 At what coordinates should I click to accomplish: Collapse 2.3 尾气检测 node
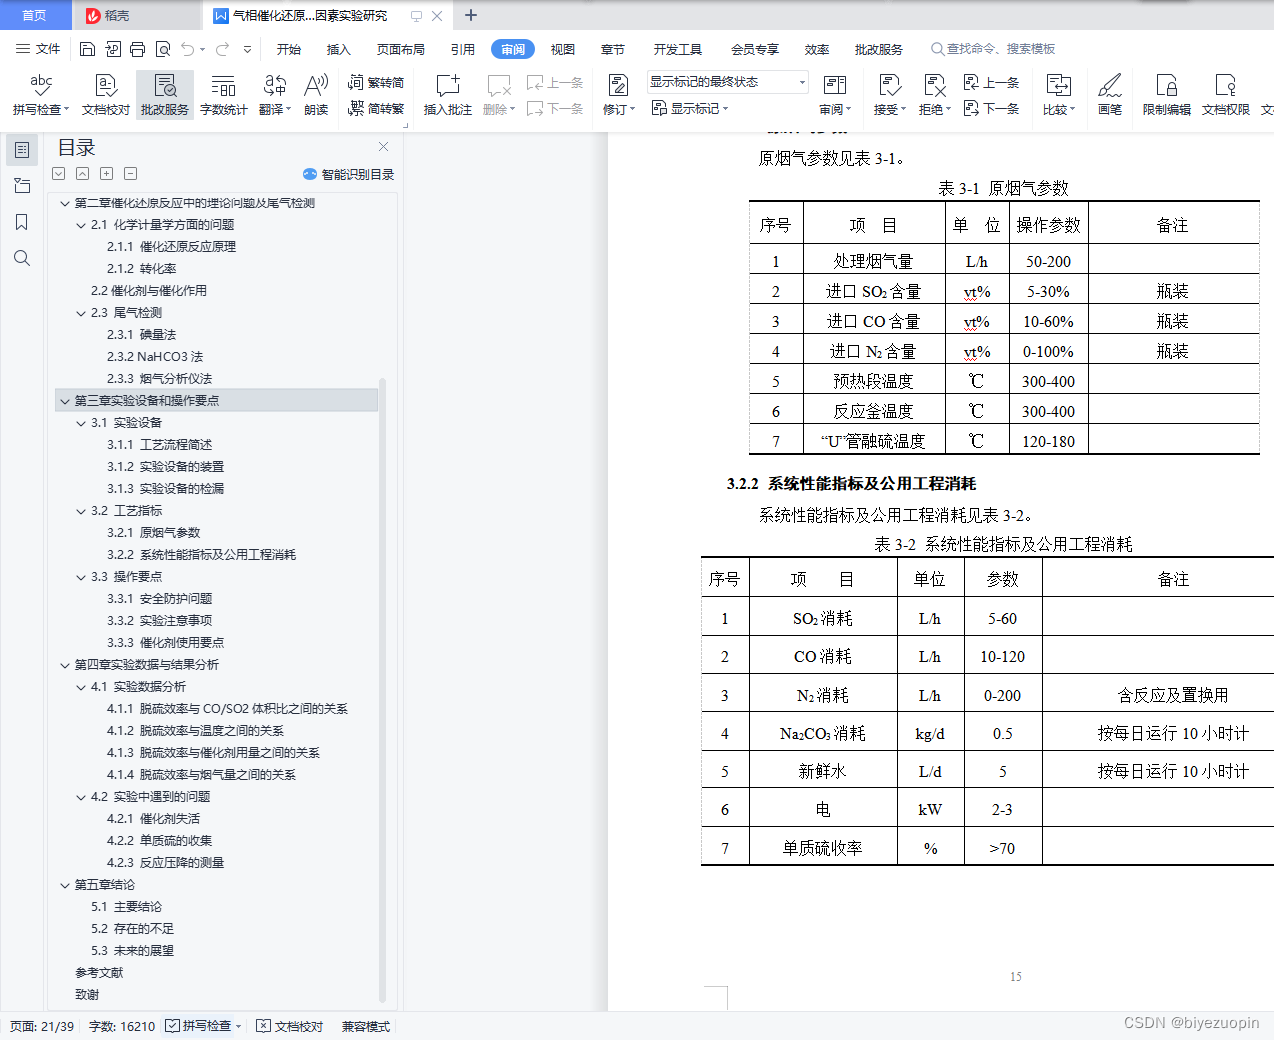pos(81,313)
